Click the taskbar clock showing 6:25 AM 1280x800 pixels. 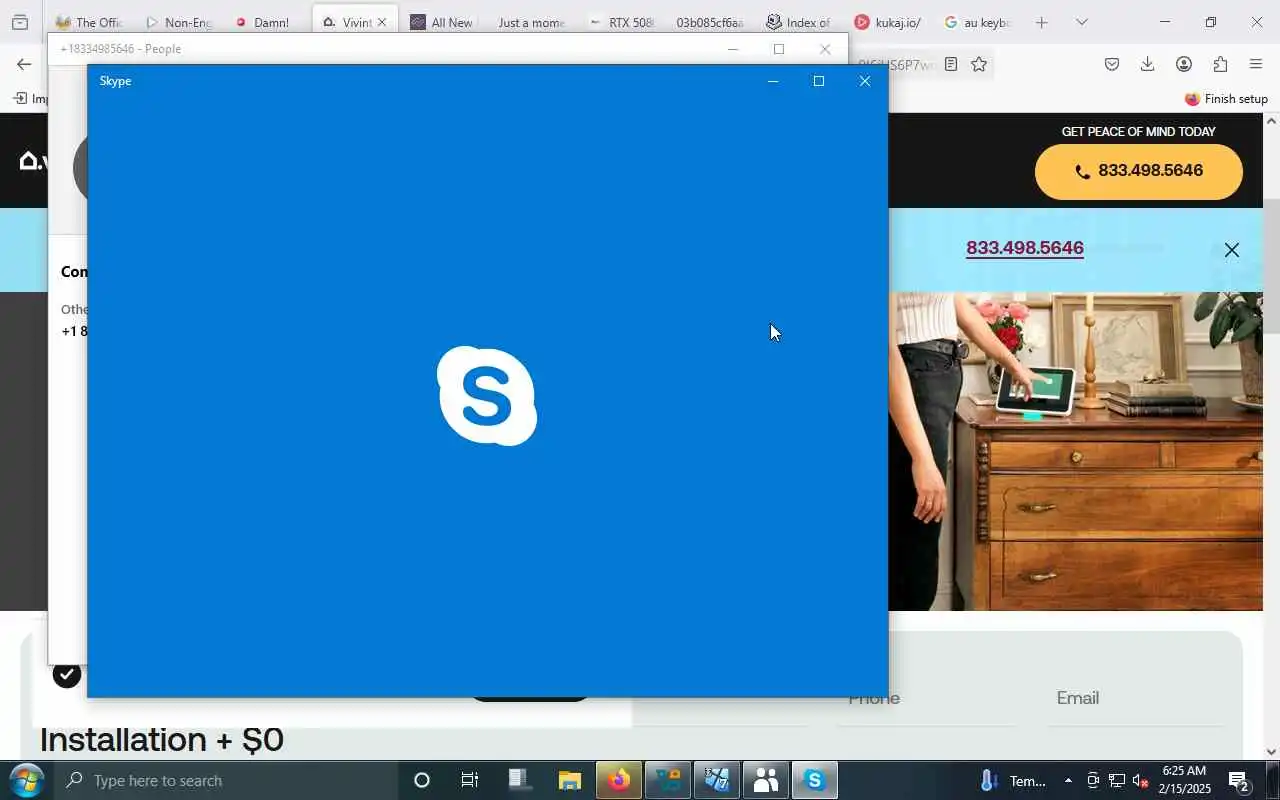[x=1184, y=780]
